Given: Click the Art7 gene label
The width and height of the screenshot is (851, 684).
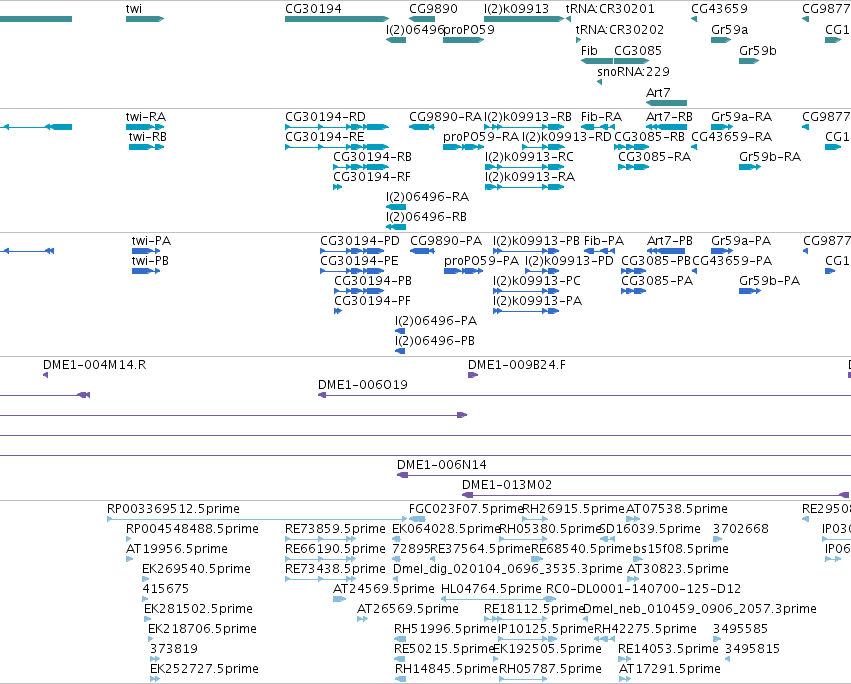Looking at the screenshot, I should (x=658, y=93).
